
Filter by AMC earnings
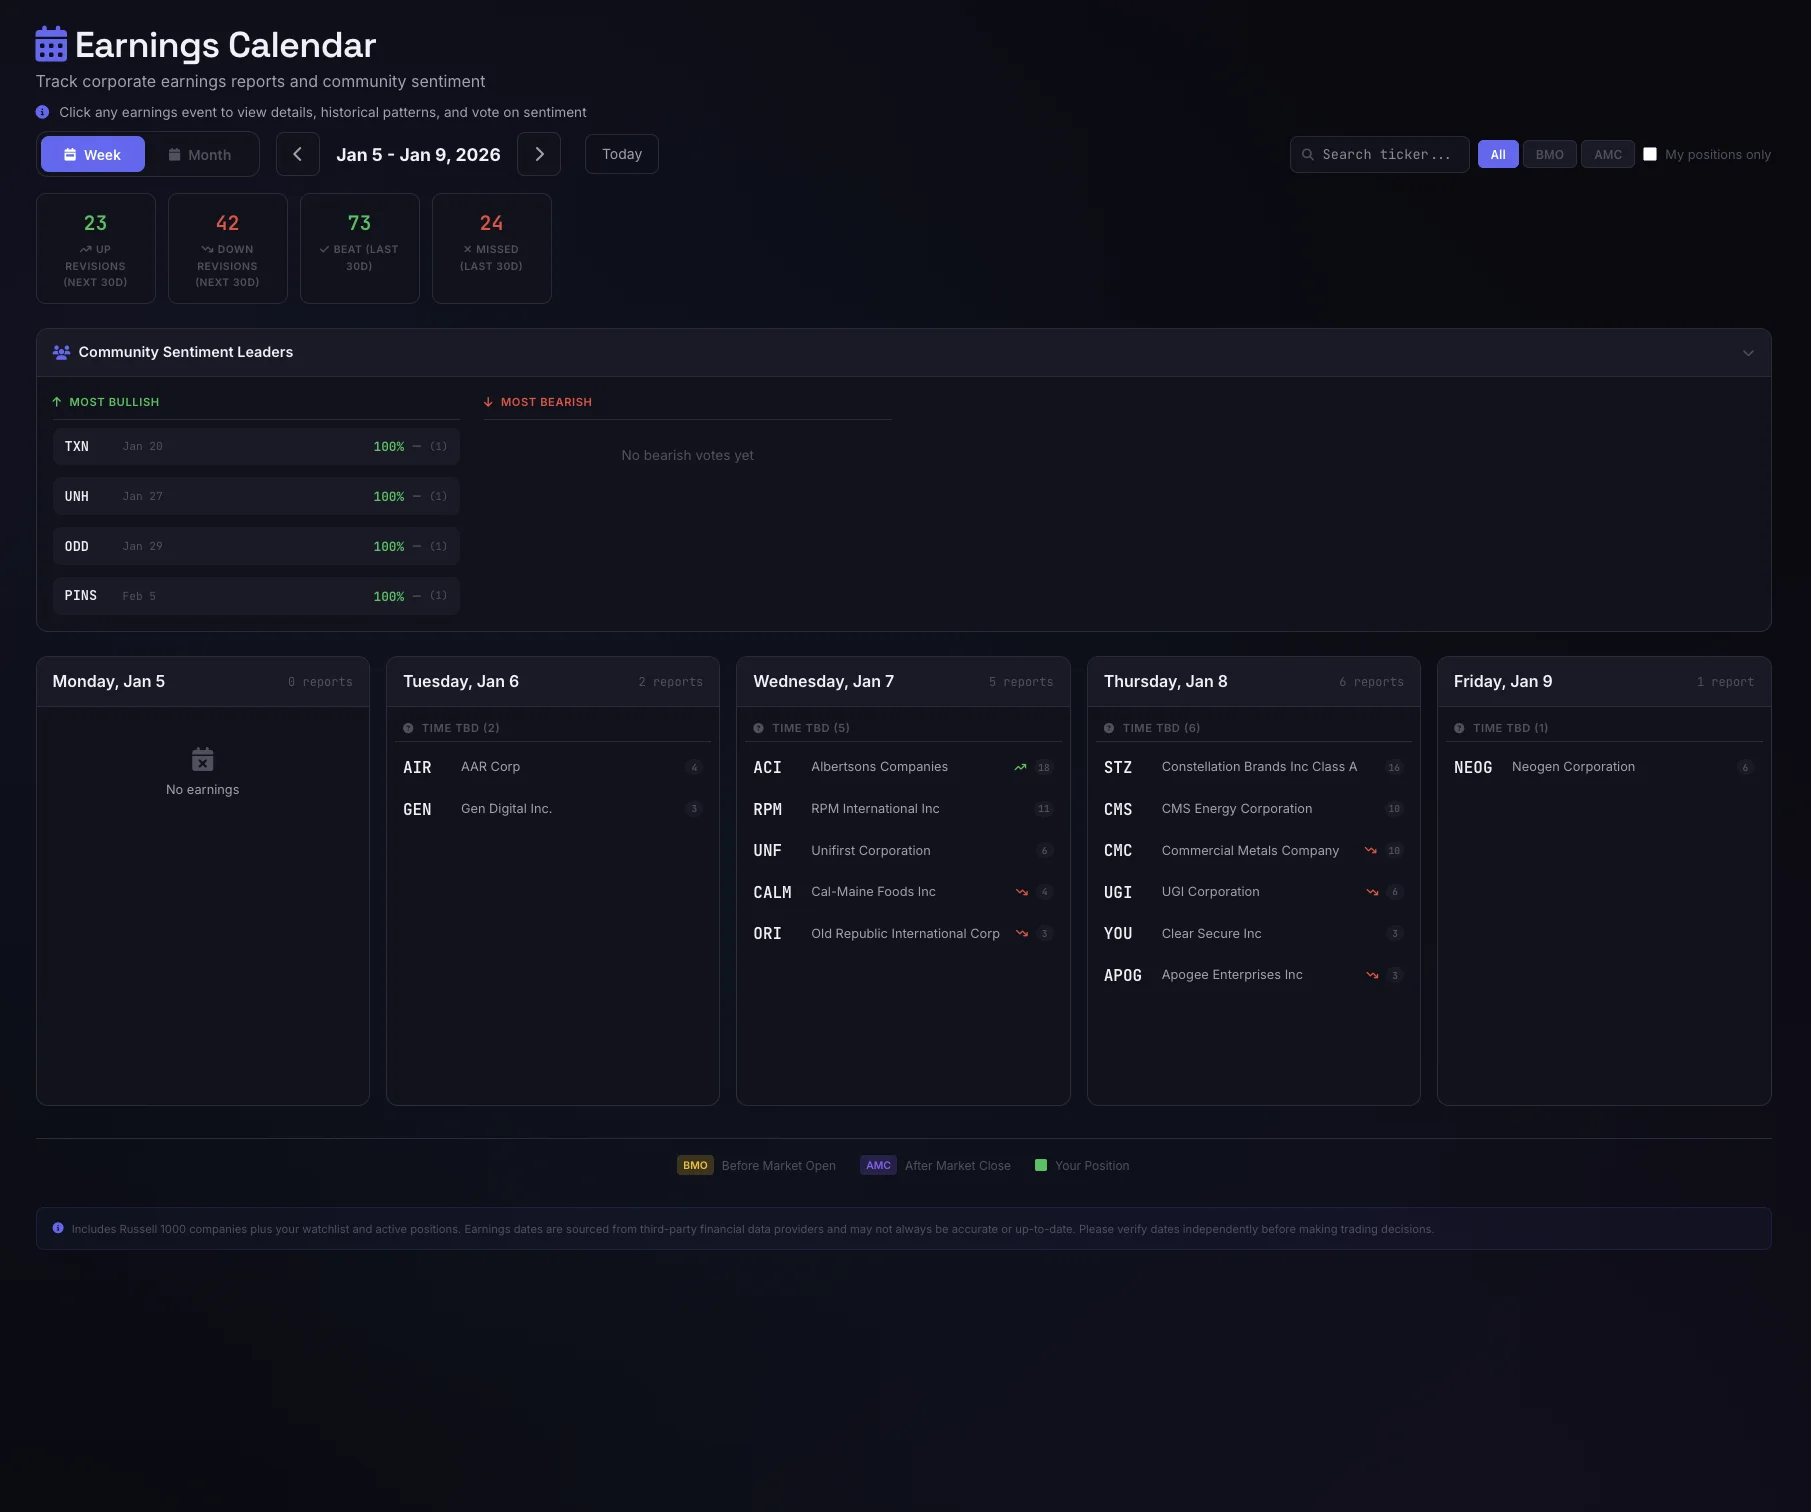[1607, 154]
